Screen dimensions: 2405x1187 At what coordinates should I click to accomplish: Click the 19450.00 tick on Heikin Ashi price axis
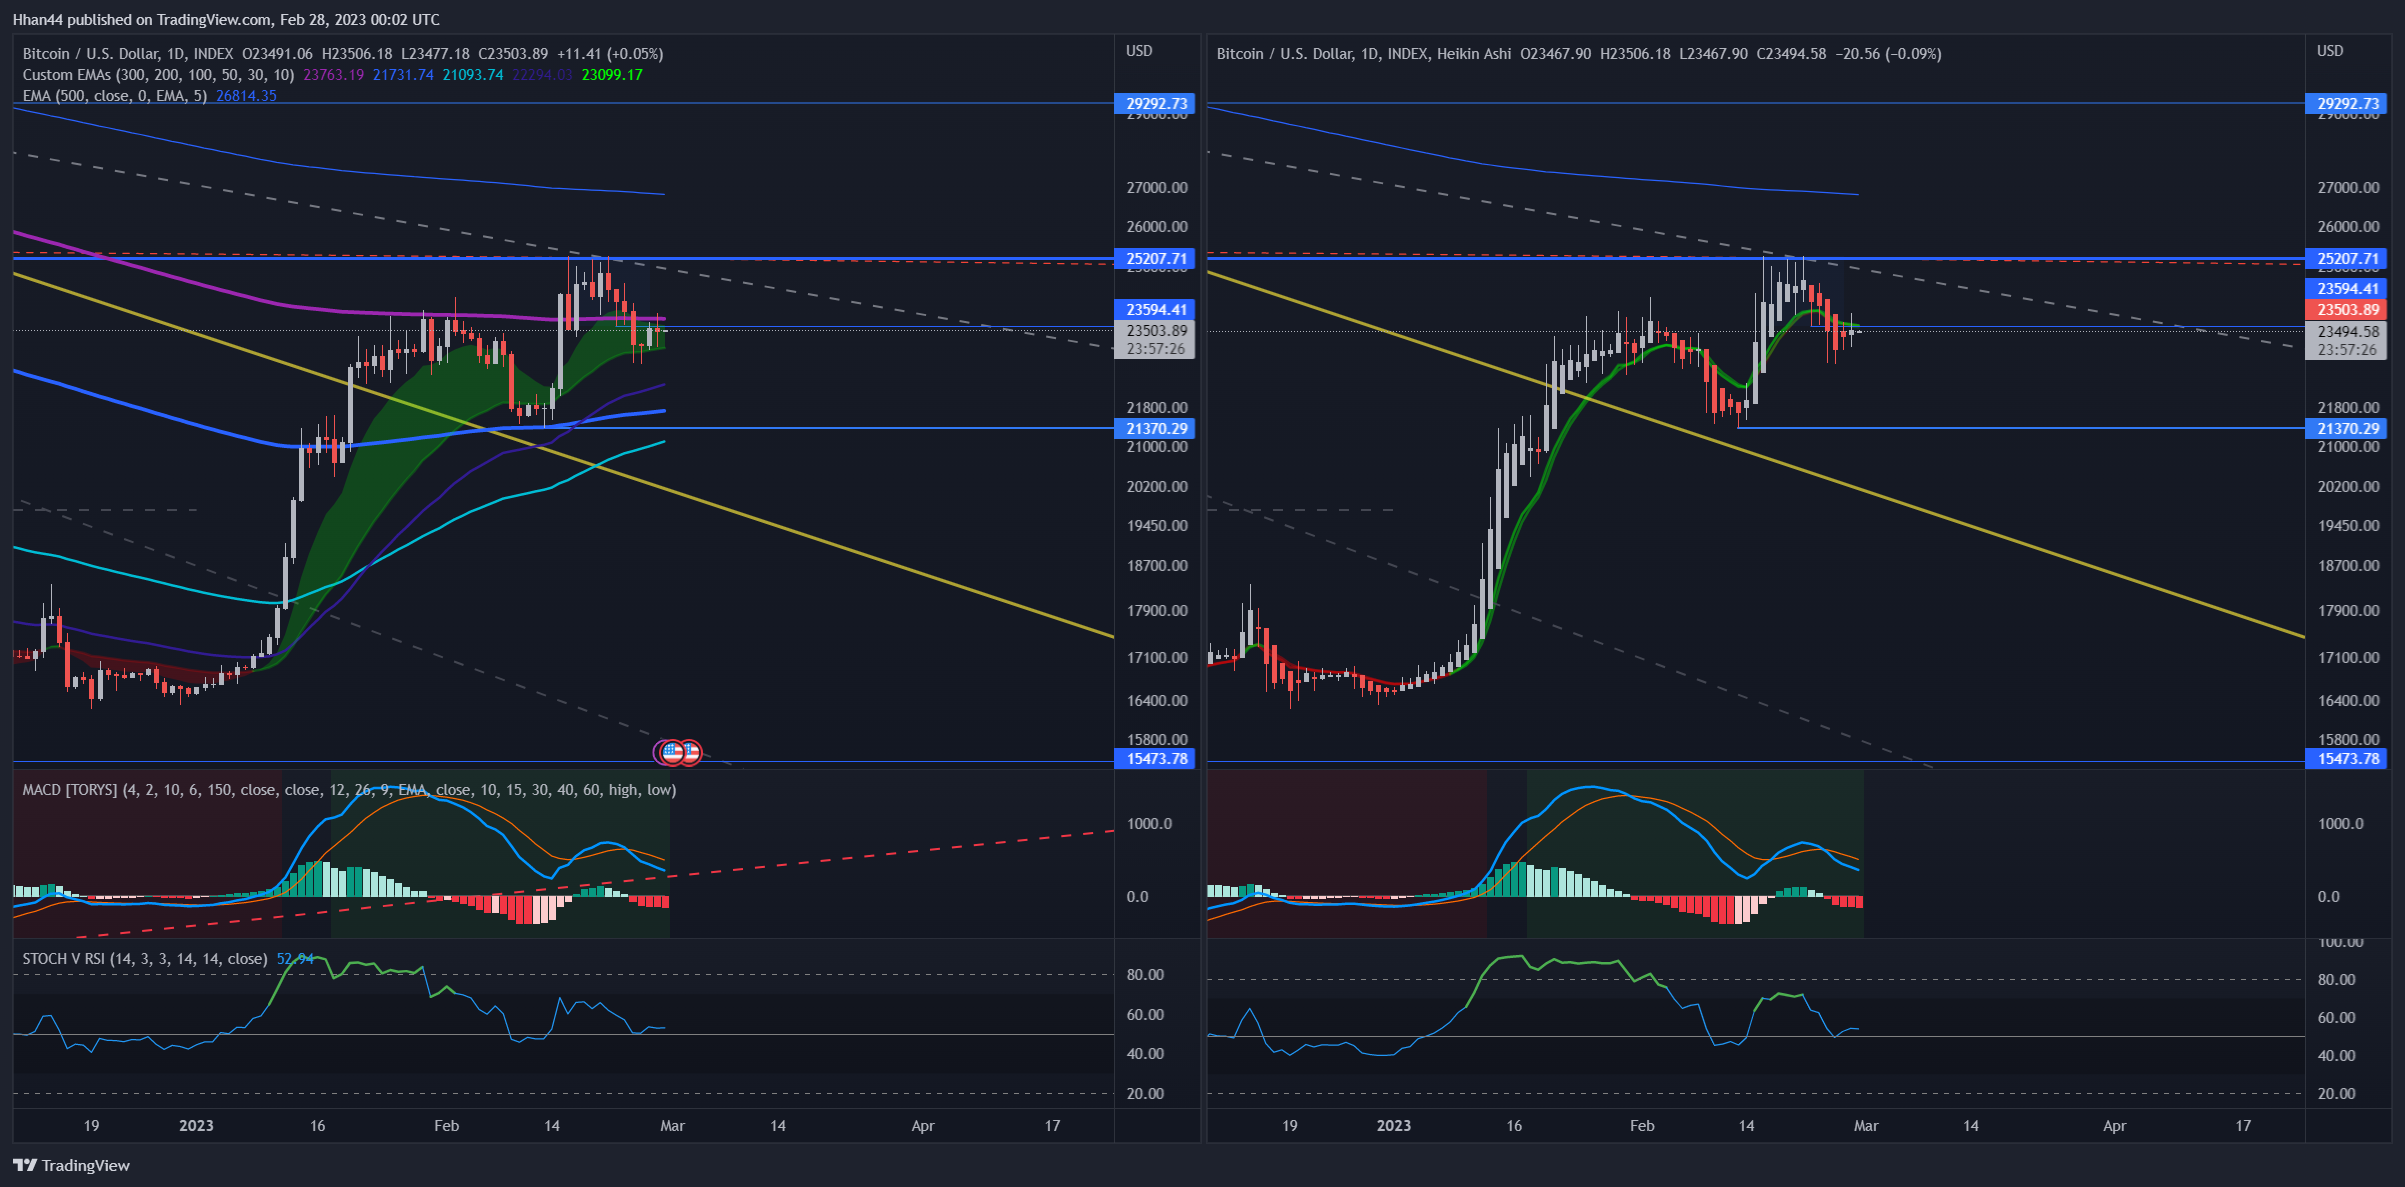click(2349, 526)
